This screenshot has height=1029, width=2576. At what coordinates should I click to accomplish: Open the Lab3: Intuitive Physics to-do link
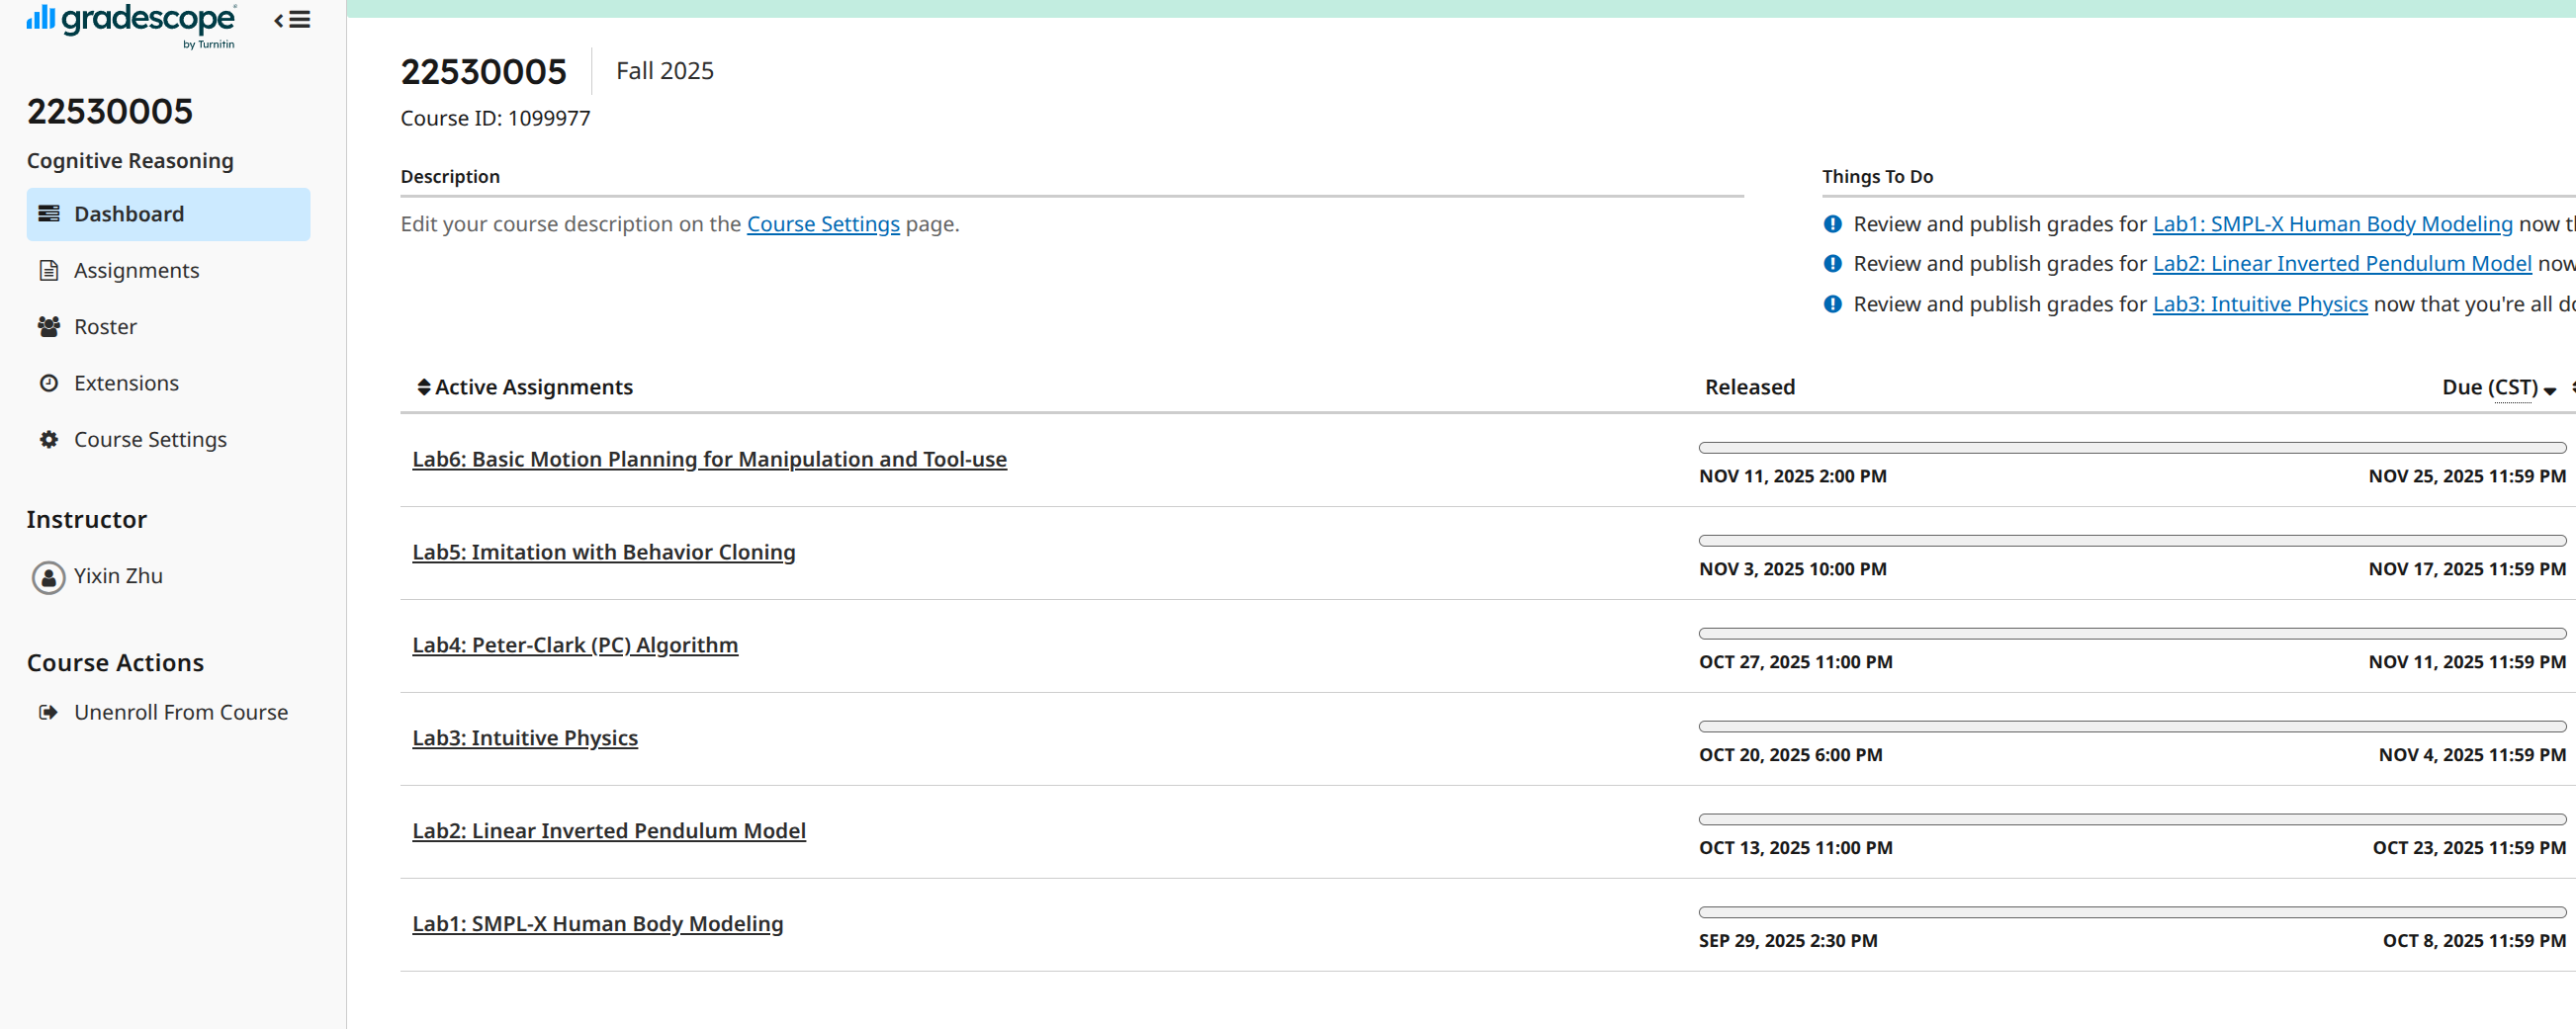click(x=2259, y=304)
